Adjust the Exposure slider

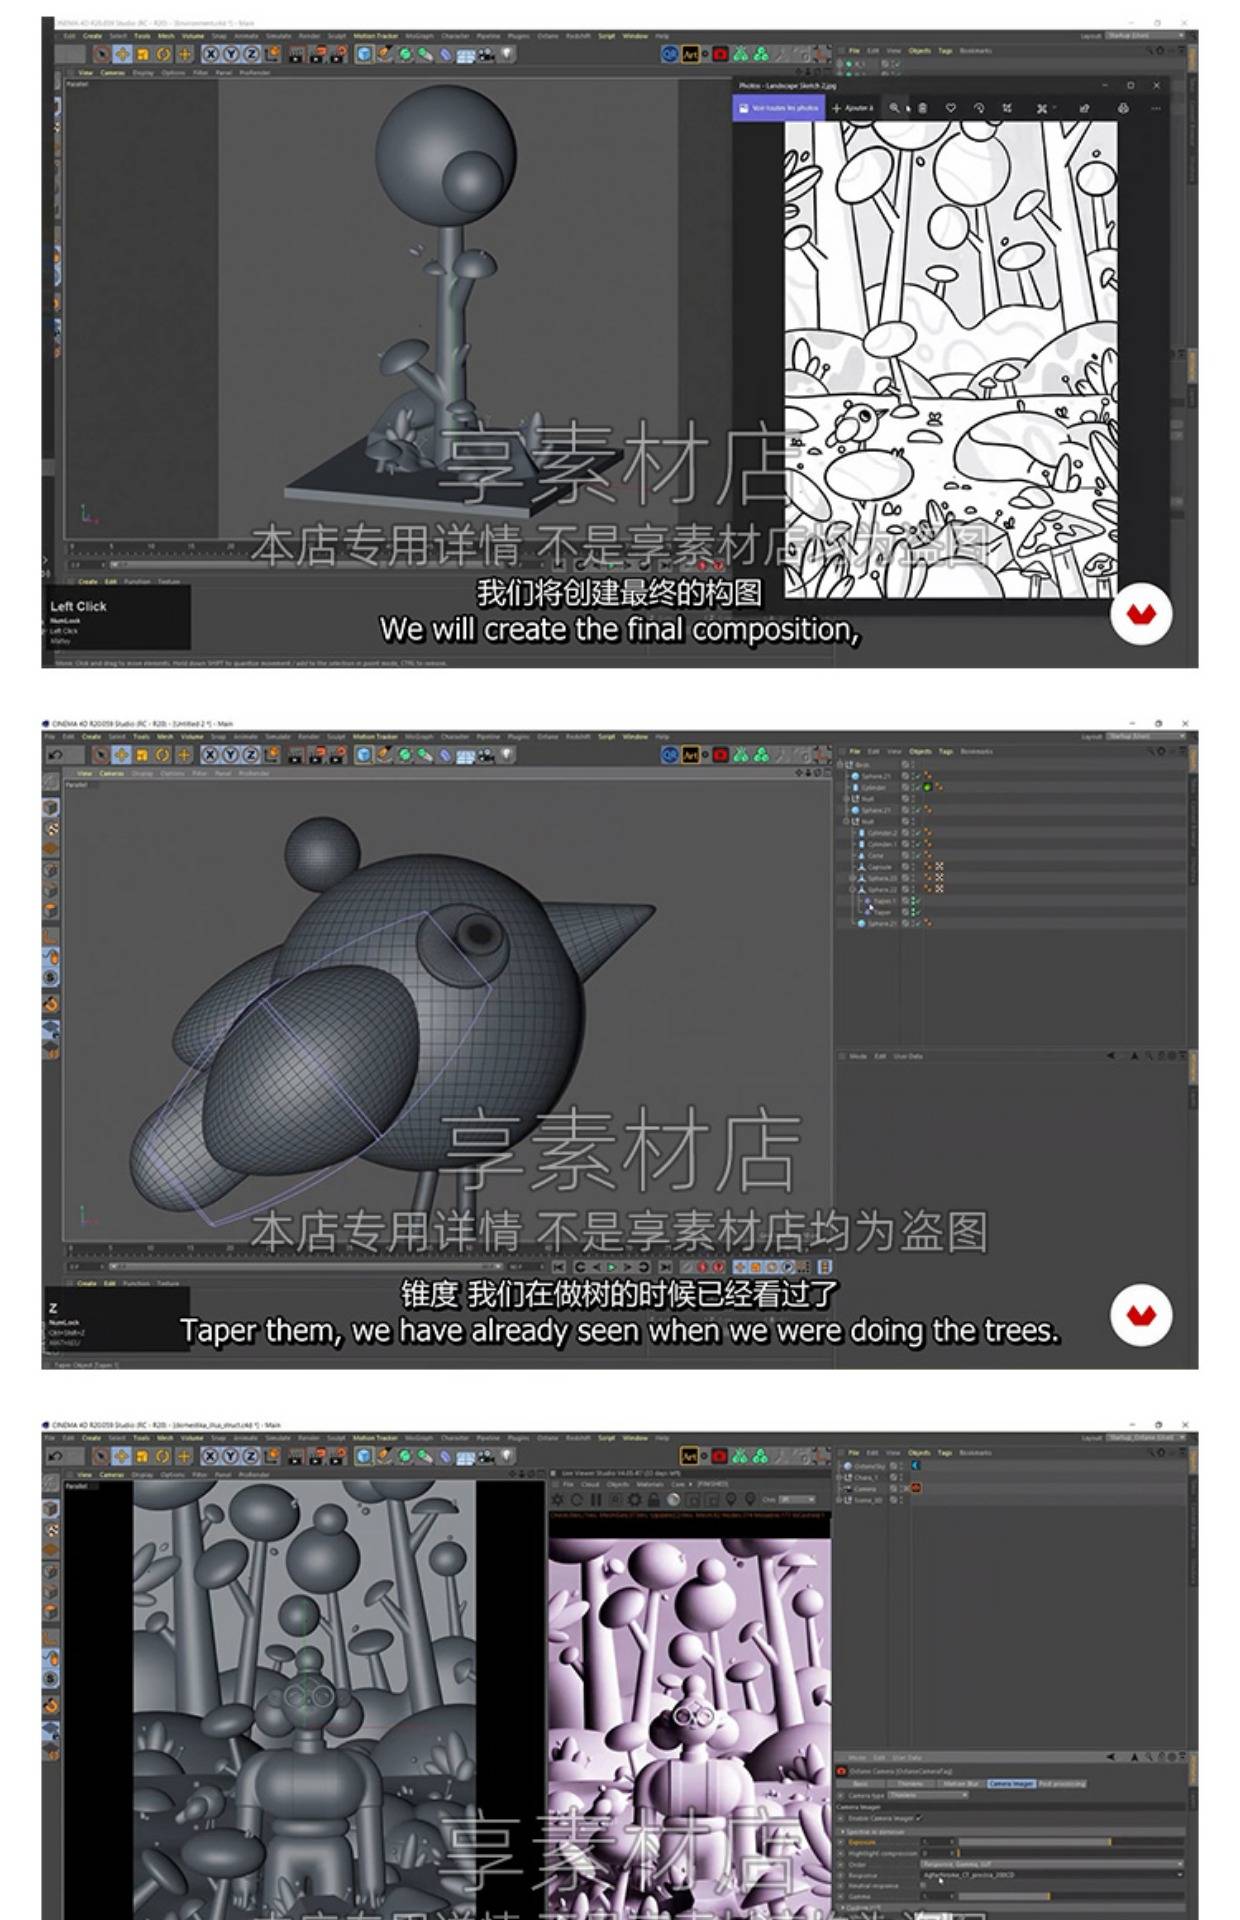1070,1842
